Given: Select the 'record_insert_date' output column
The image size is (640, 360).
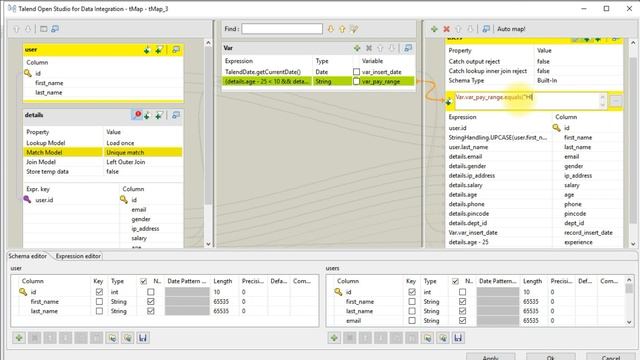Looking at the screenshot, I should coord(588,233).
